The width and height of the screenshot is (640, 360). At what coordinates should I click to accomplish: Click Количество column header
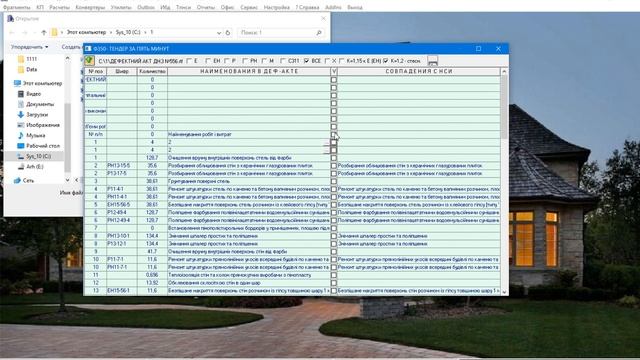152,71
